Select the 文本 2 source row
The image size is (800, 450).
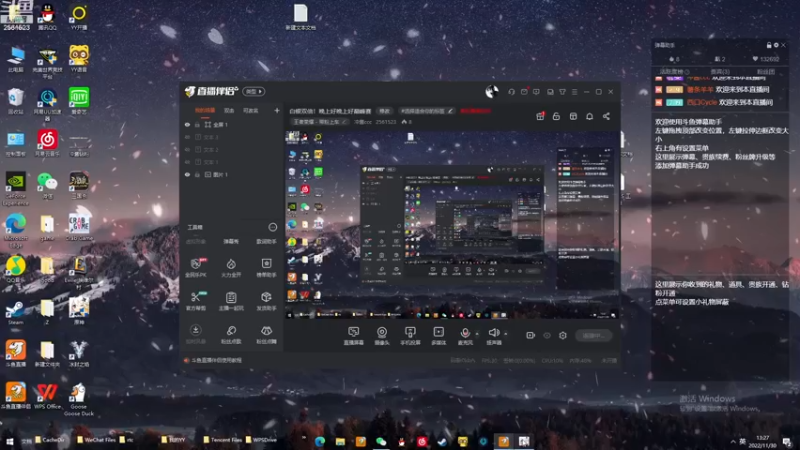click(x=232, y=149)
